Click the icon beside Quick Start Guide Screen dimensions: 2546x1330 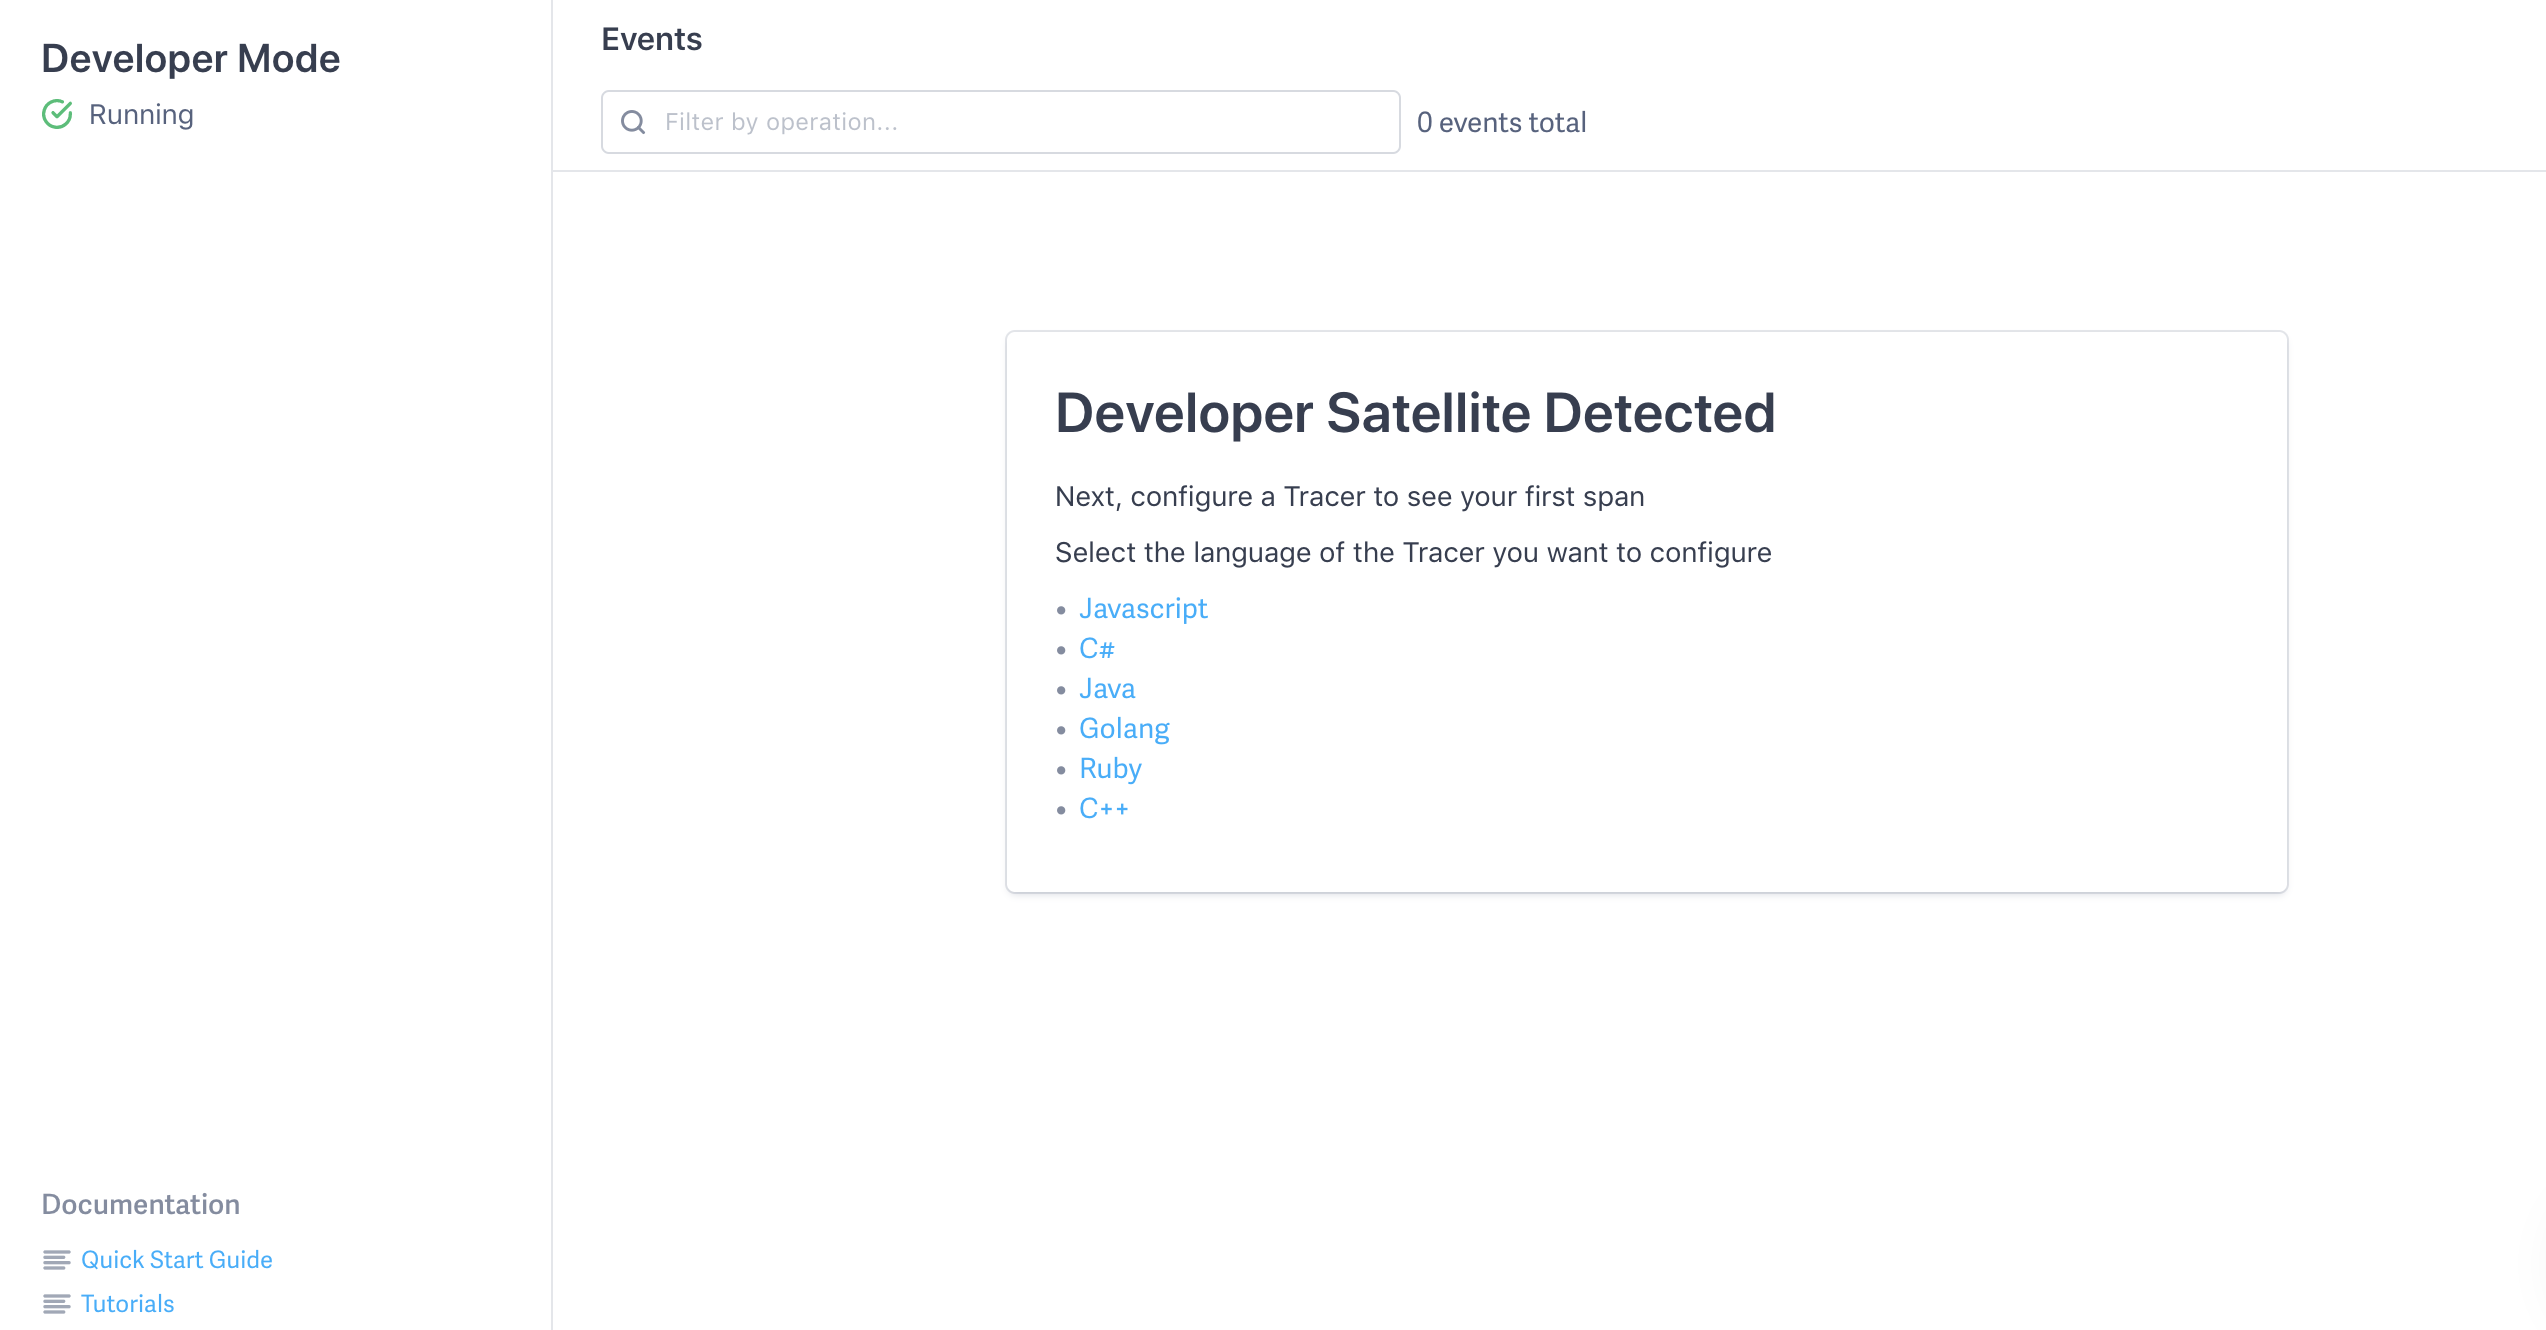pyautogui.click(x=56, y=1260)
